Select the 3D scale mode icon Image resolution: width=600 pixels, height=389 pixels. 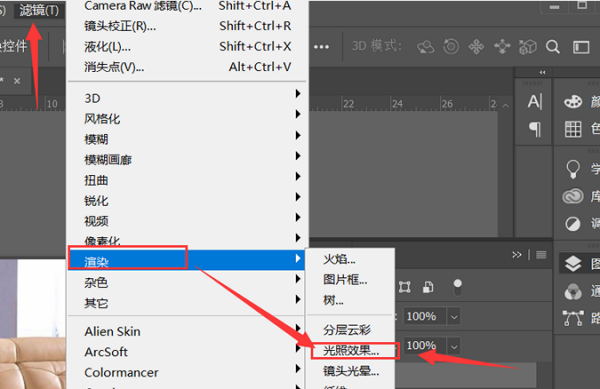[x=528, y=47]
